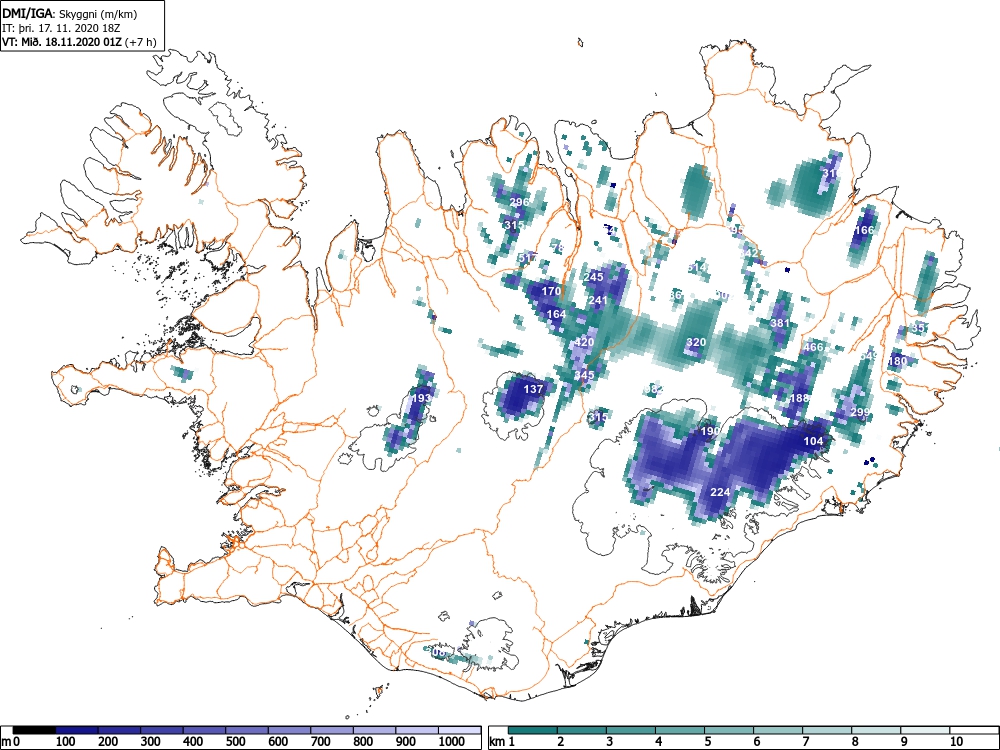The height and width of the screenshot is (750, 1000).
Task: Click the '166' visibility value on the map
Action: coord(864,230)
